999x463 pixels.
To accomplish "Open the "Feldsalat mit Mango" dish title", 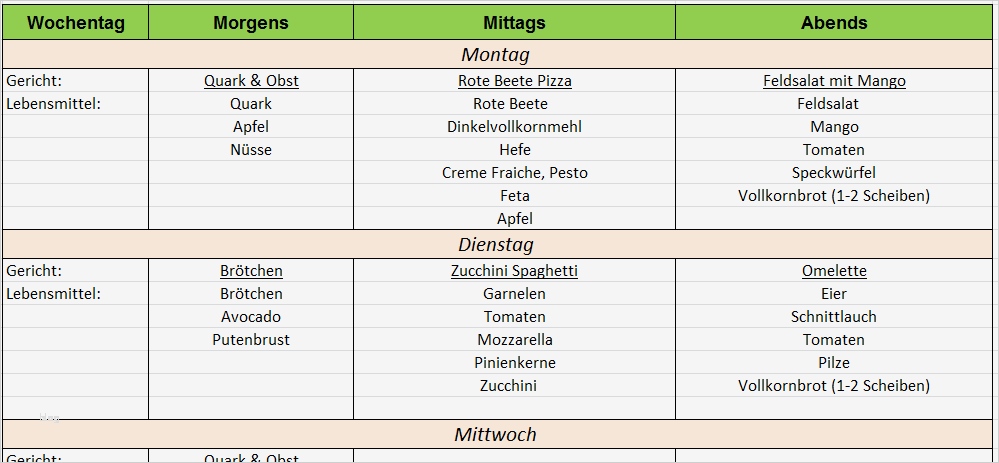I will pyautogui.click(x=834, y=81).
